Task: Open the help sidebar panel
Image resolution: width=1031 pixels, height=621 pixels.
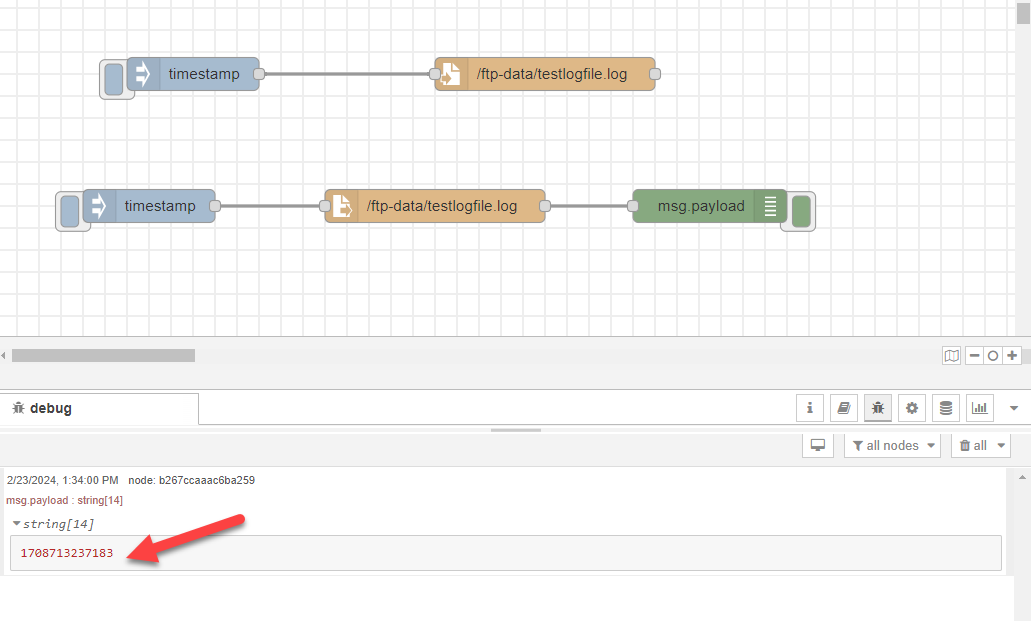Action: (845, 408)
